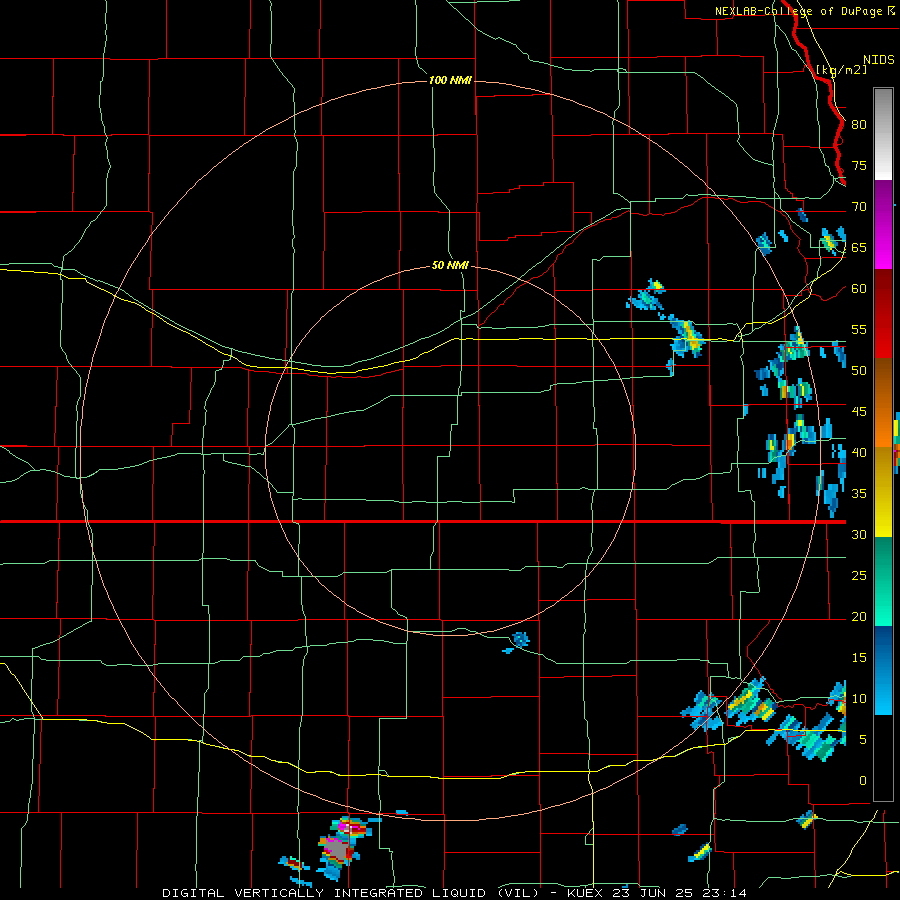Click the 80 value on the color scale

859,125
